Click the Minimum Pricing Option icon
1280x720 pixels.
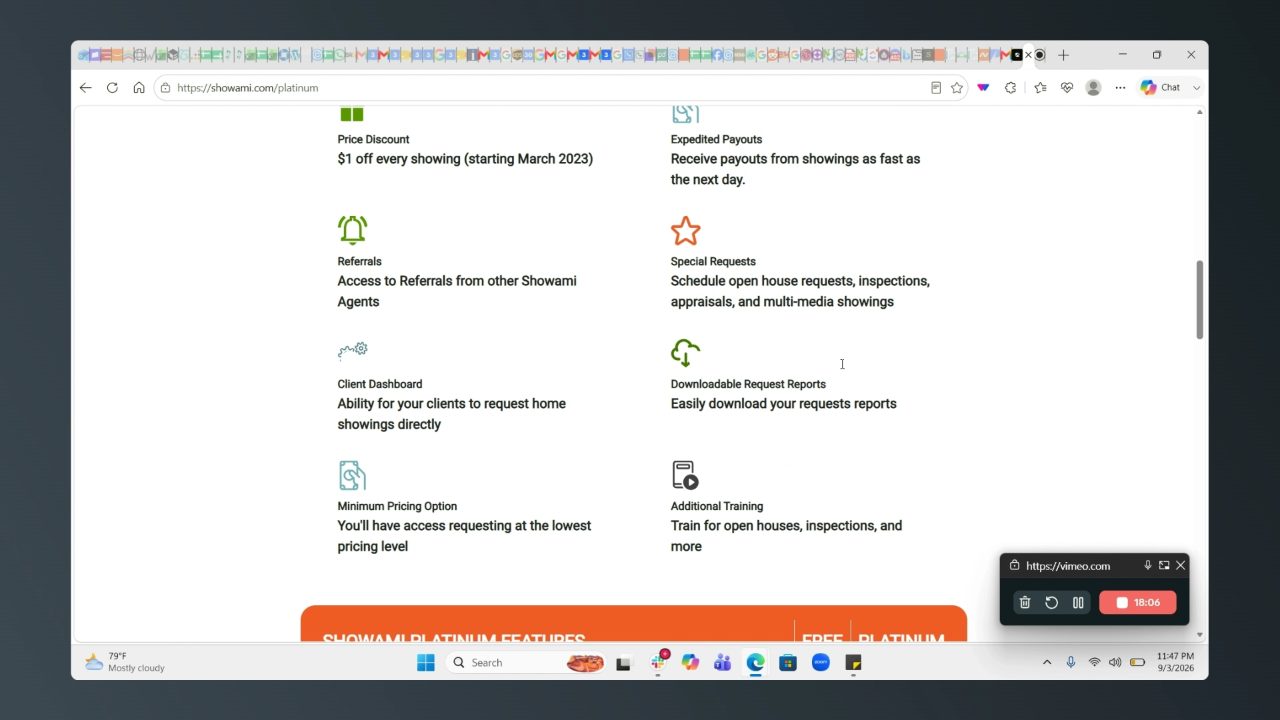pyautogui.click(x=352, y=475)
